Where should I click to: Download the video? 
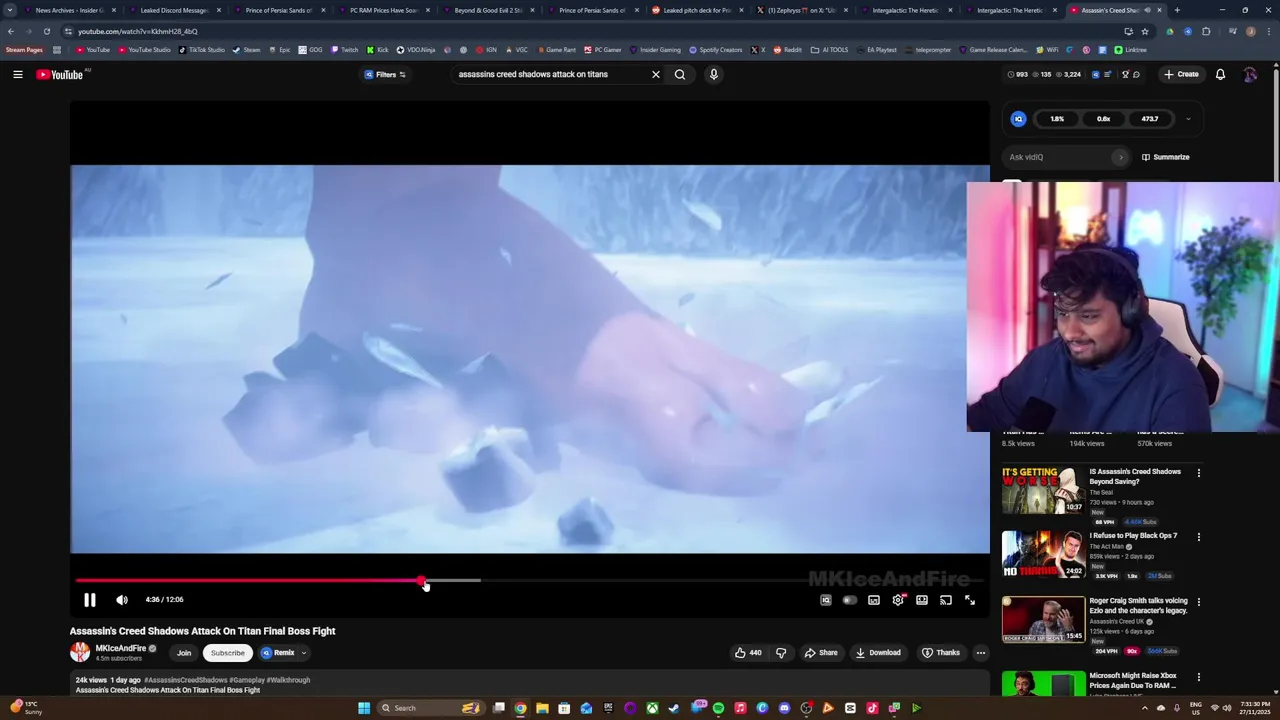pos(878,653)
